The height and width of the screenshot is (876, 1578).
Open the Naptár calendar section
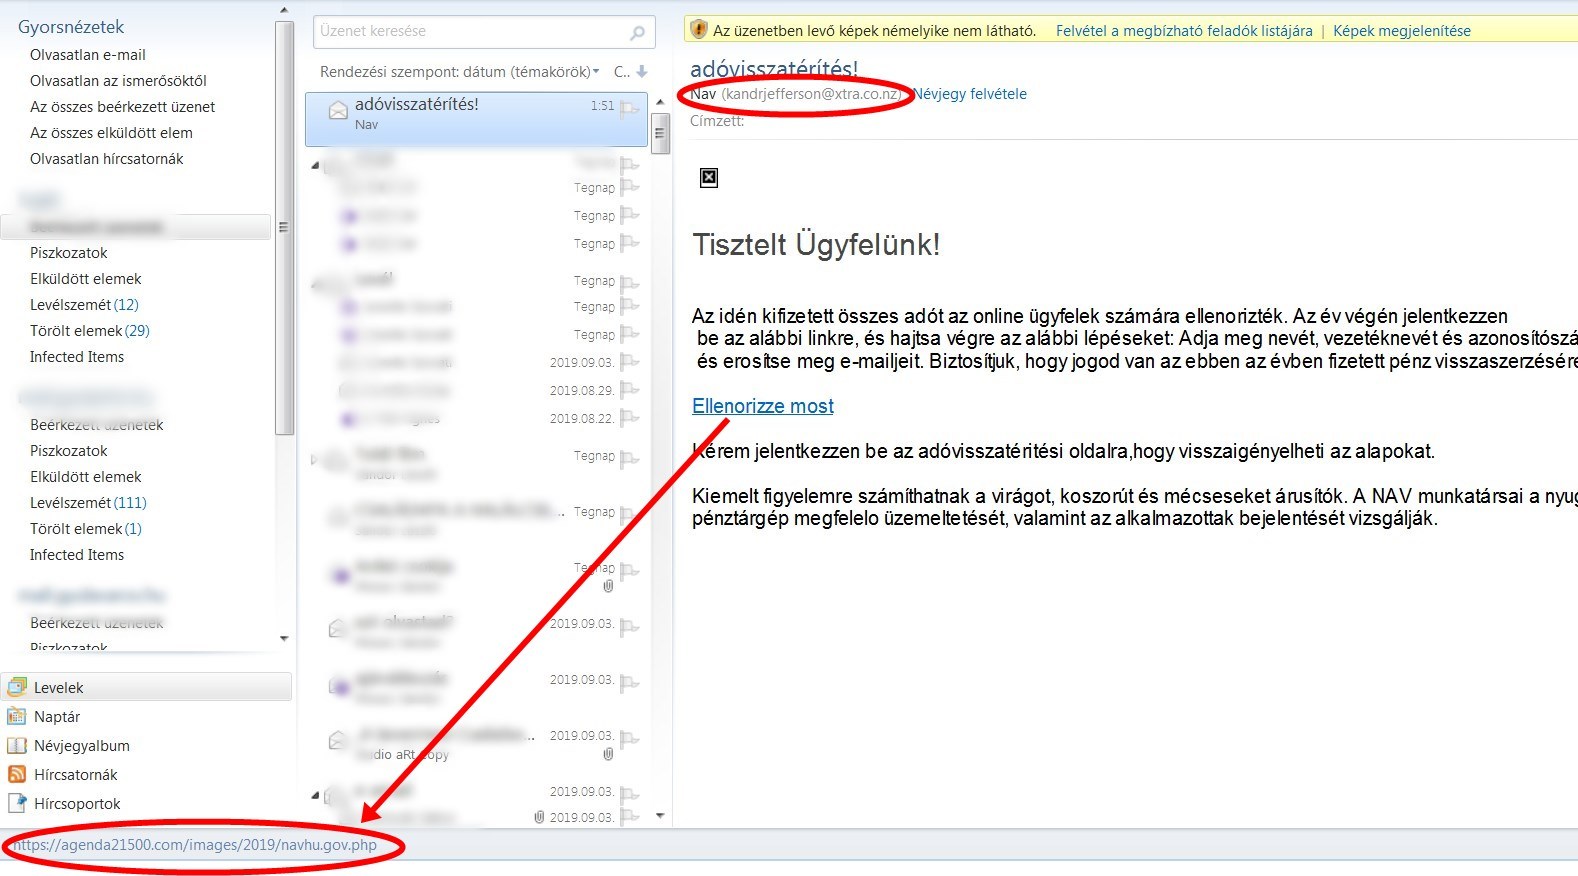click(56, 717)
